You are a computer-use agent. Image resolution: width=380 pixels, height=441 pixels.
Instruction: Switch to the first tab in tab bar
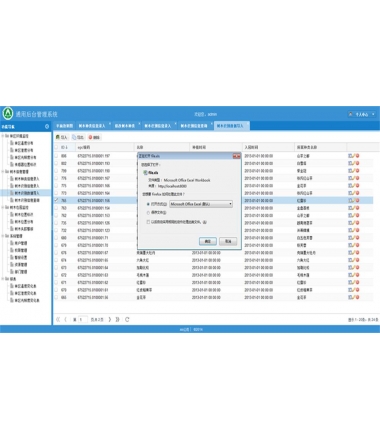point(64,126)
